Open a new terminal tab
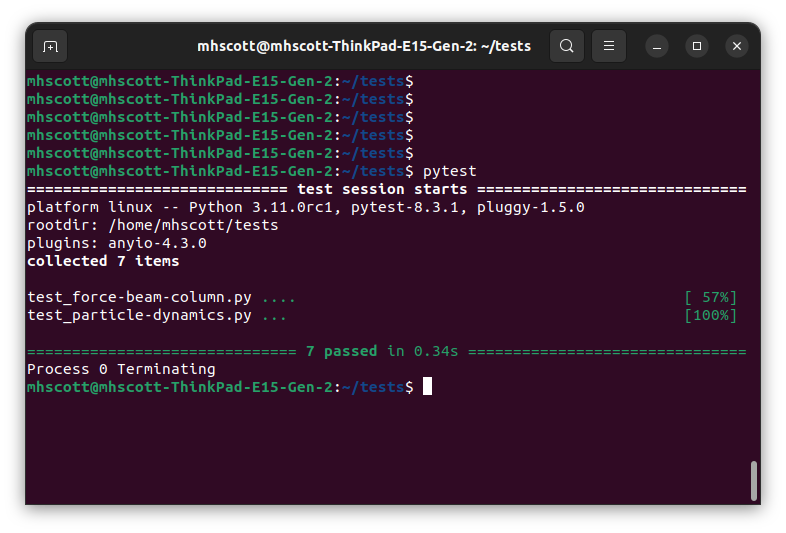The height and width of the screenshot is (533, 786). [x=50, y=46]
